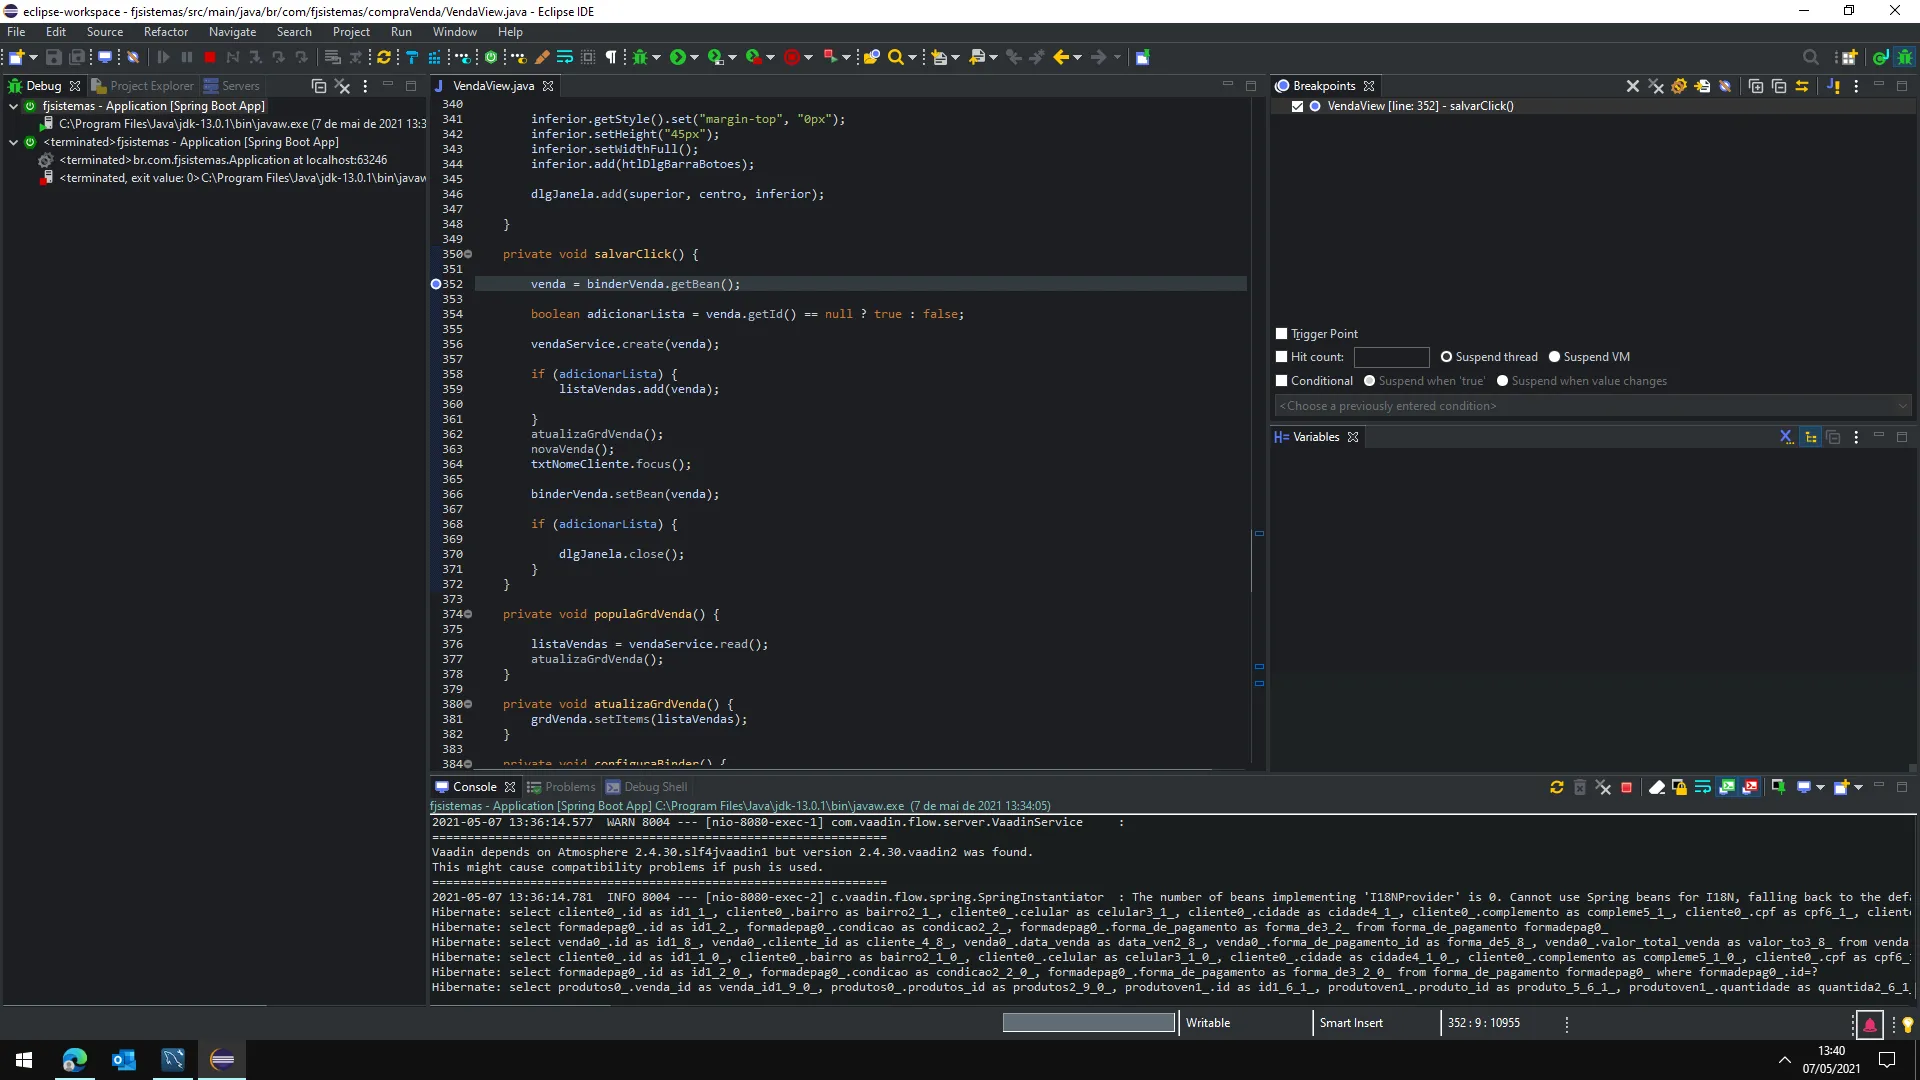Viewport: 1920px width, 1080px height.
Task: Remove all breakpoints in Breakpoints view
Action: point(1656,87)
